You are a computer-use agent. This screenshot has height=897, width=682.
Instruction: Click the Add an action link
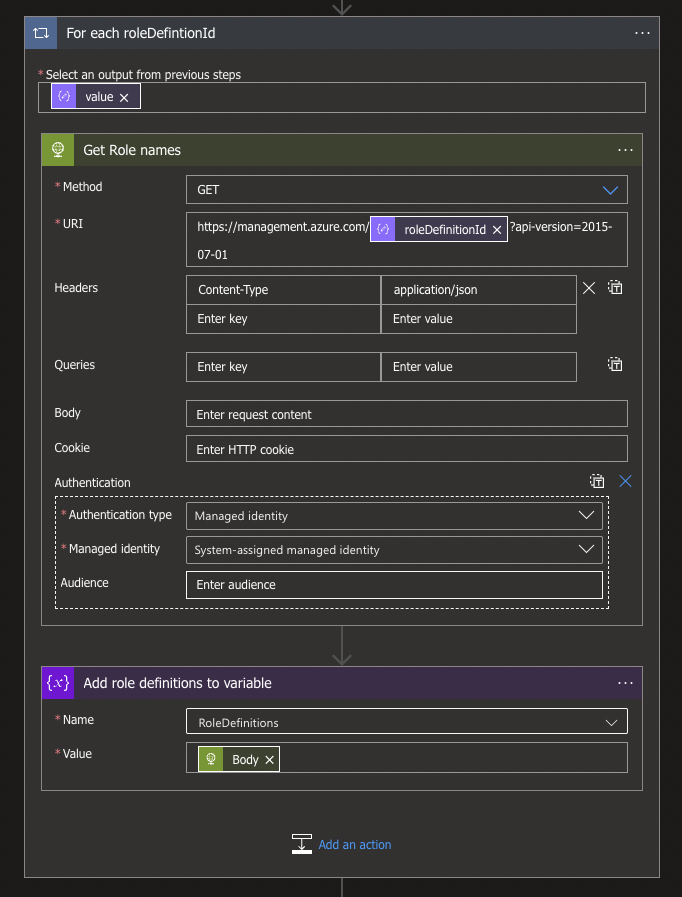pyautogui.click(x=354, y=845)
